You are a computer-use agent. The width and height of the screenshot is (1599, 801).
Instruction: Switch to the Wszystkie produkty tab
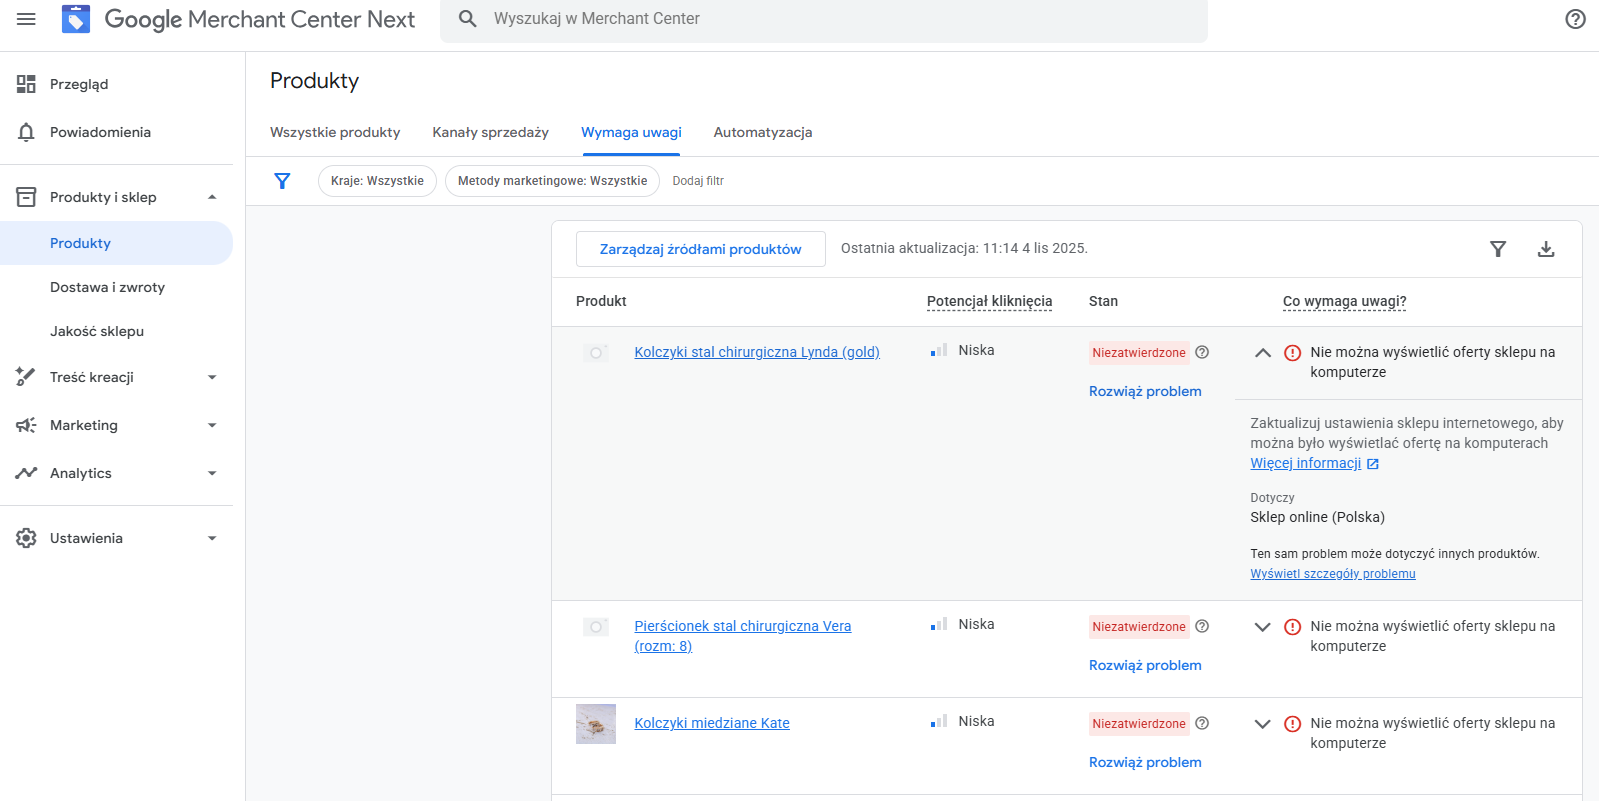[335, 132]
